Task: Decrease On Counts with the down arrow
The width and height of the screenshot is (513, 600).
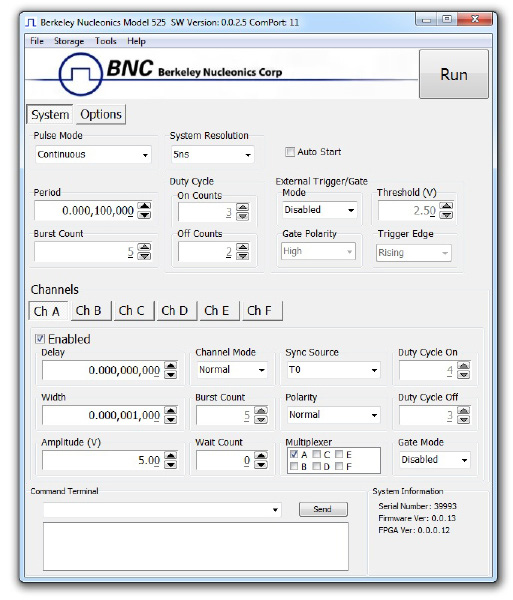Action: (x=243, y=216)
